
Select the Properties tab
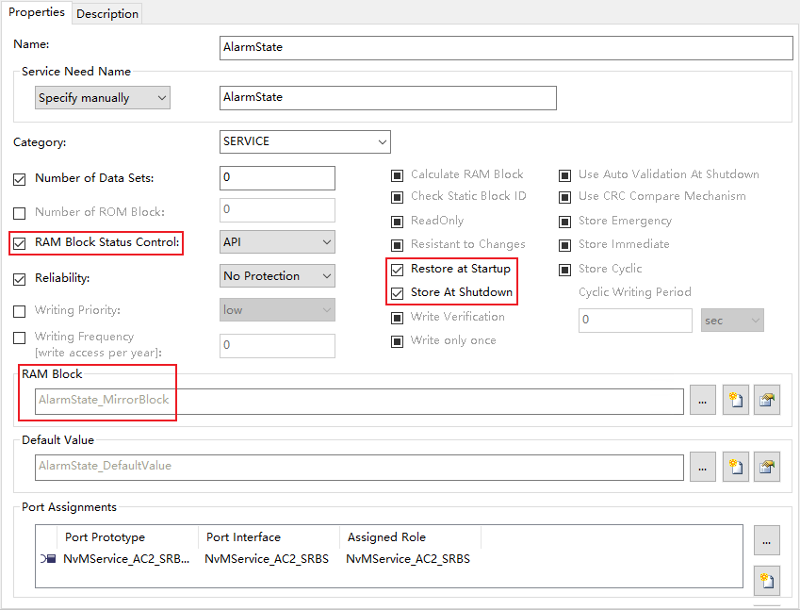coord(36,13)
